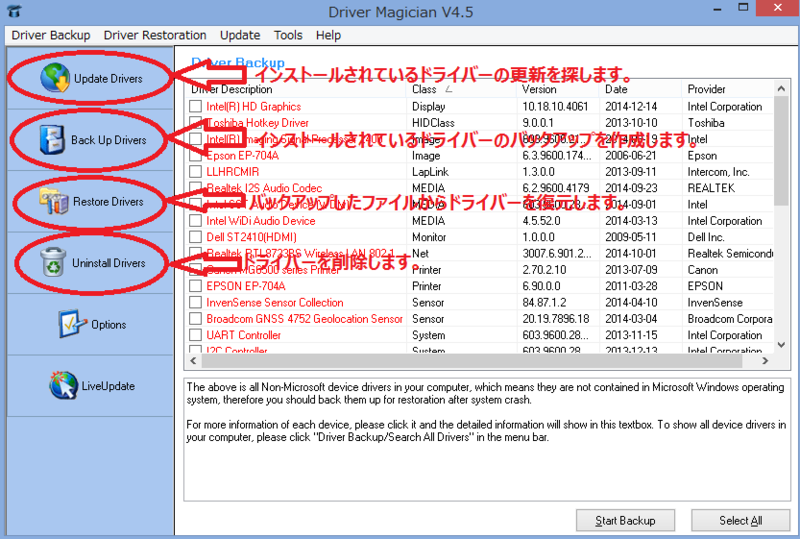Tick the UART Controller checkbox
The height and width of the screenshot is (539, 800).
point(195,335)
